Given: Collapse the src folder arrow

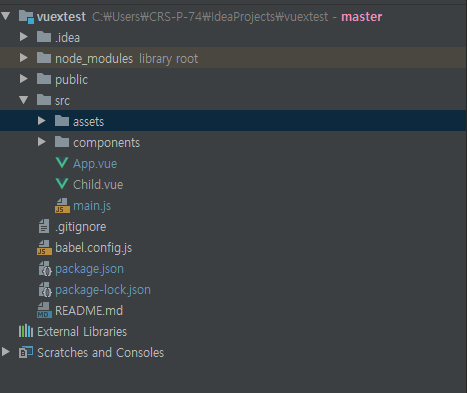Looking at the screenshot, I should (23, 100).
